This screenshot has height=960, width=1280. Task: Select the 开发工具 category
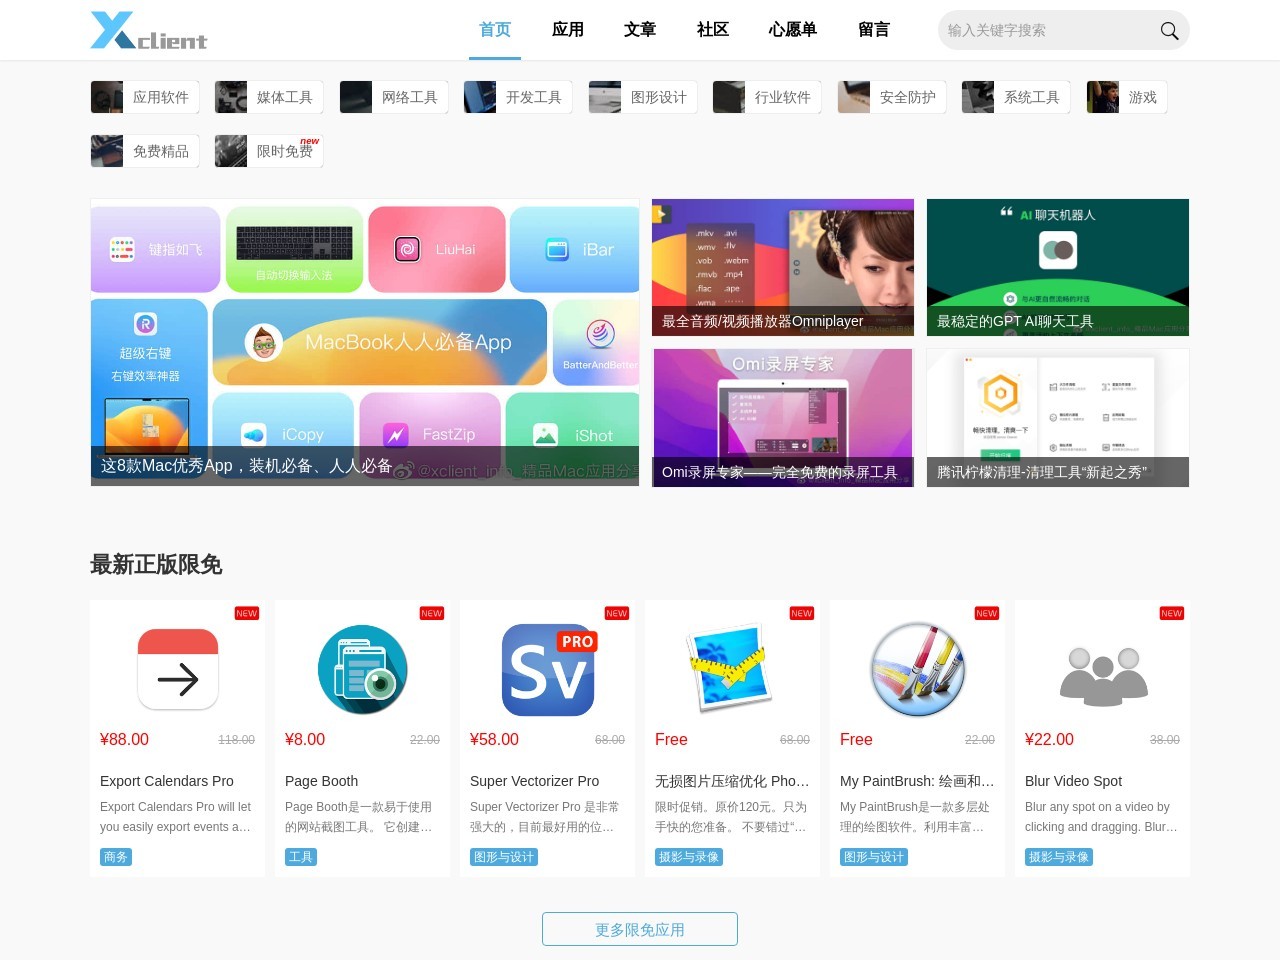518,97
